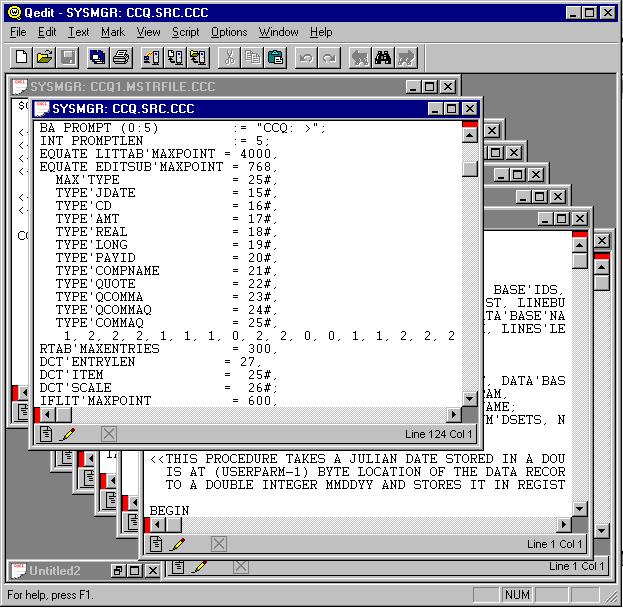Click the New file toolbar icon
Image resolution: width=623 pixels, height=608 pixels.
point(21,58)
